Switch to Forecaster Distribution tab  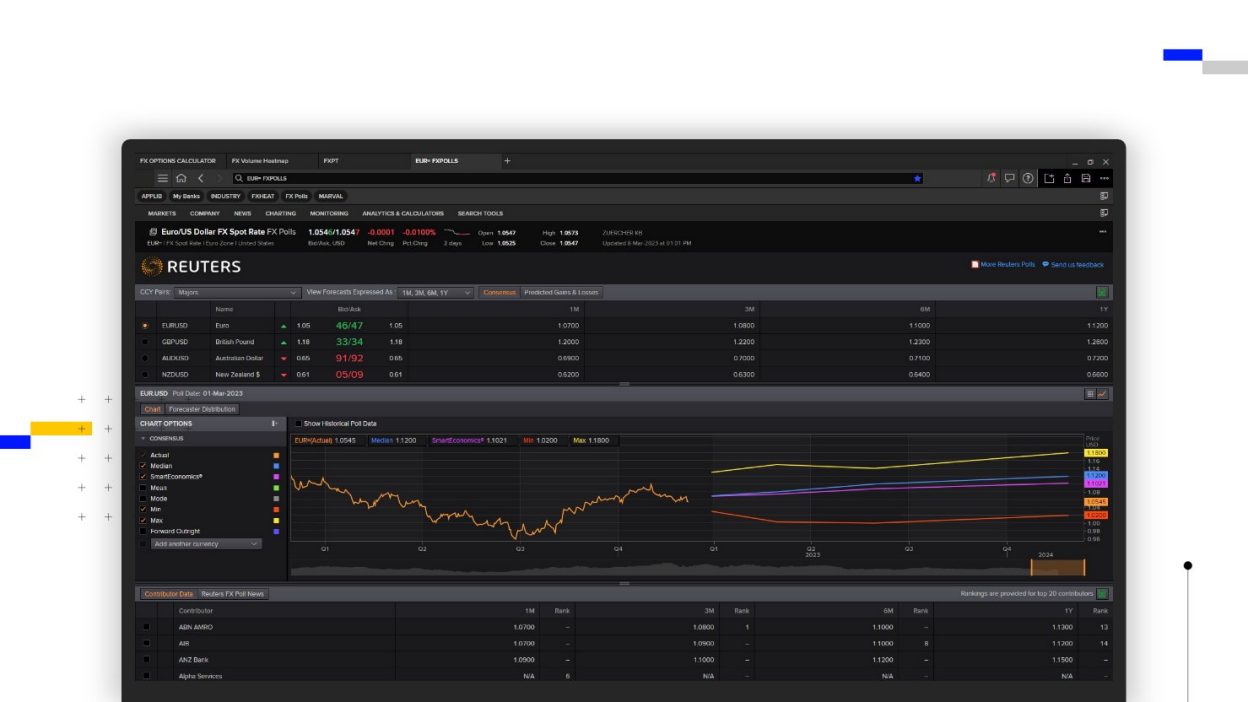point(203,409)
